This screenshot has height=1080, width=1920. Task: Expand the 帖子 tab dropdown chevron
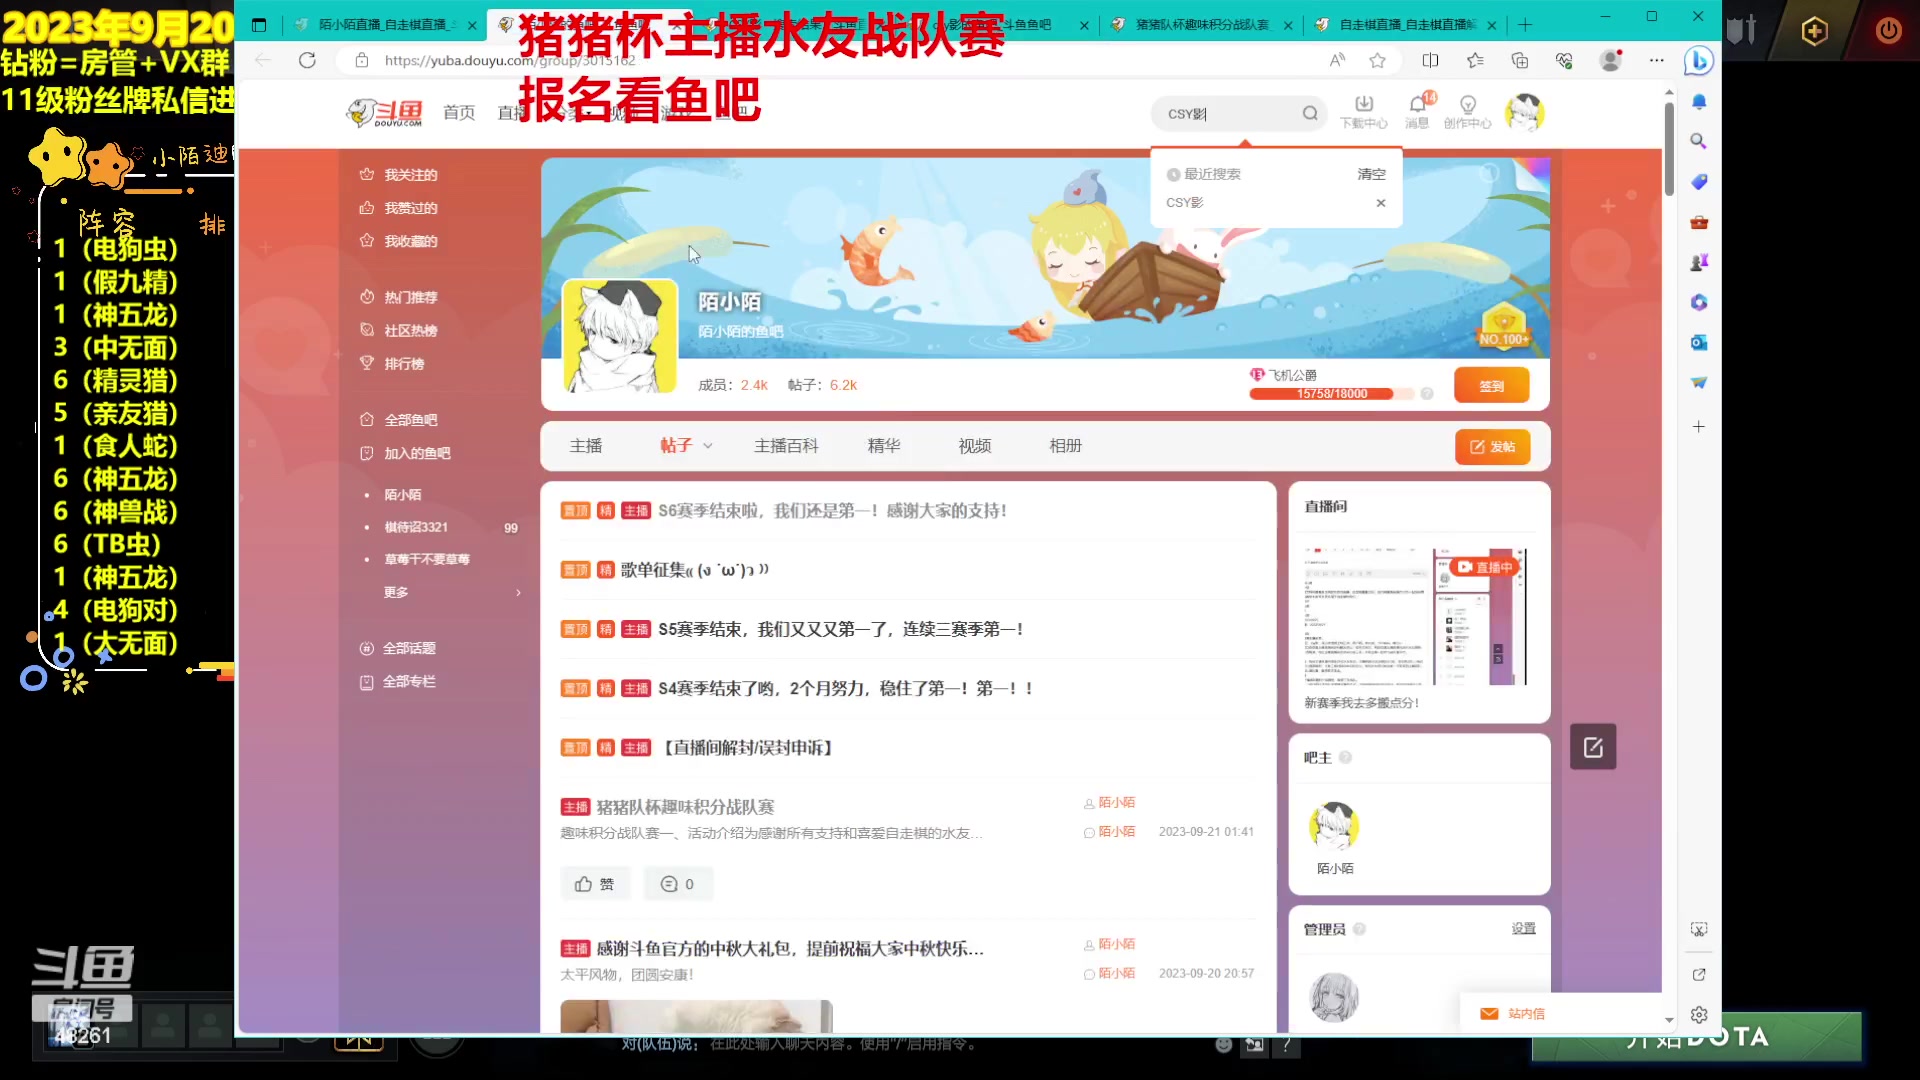click(x=708, y=446)
